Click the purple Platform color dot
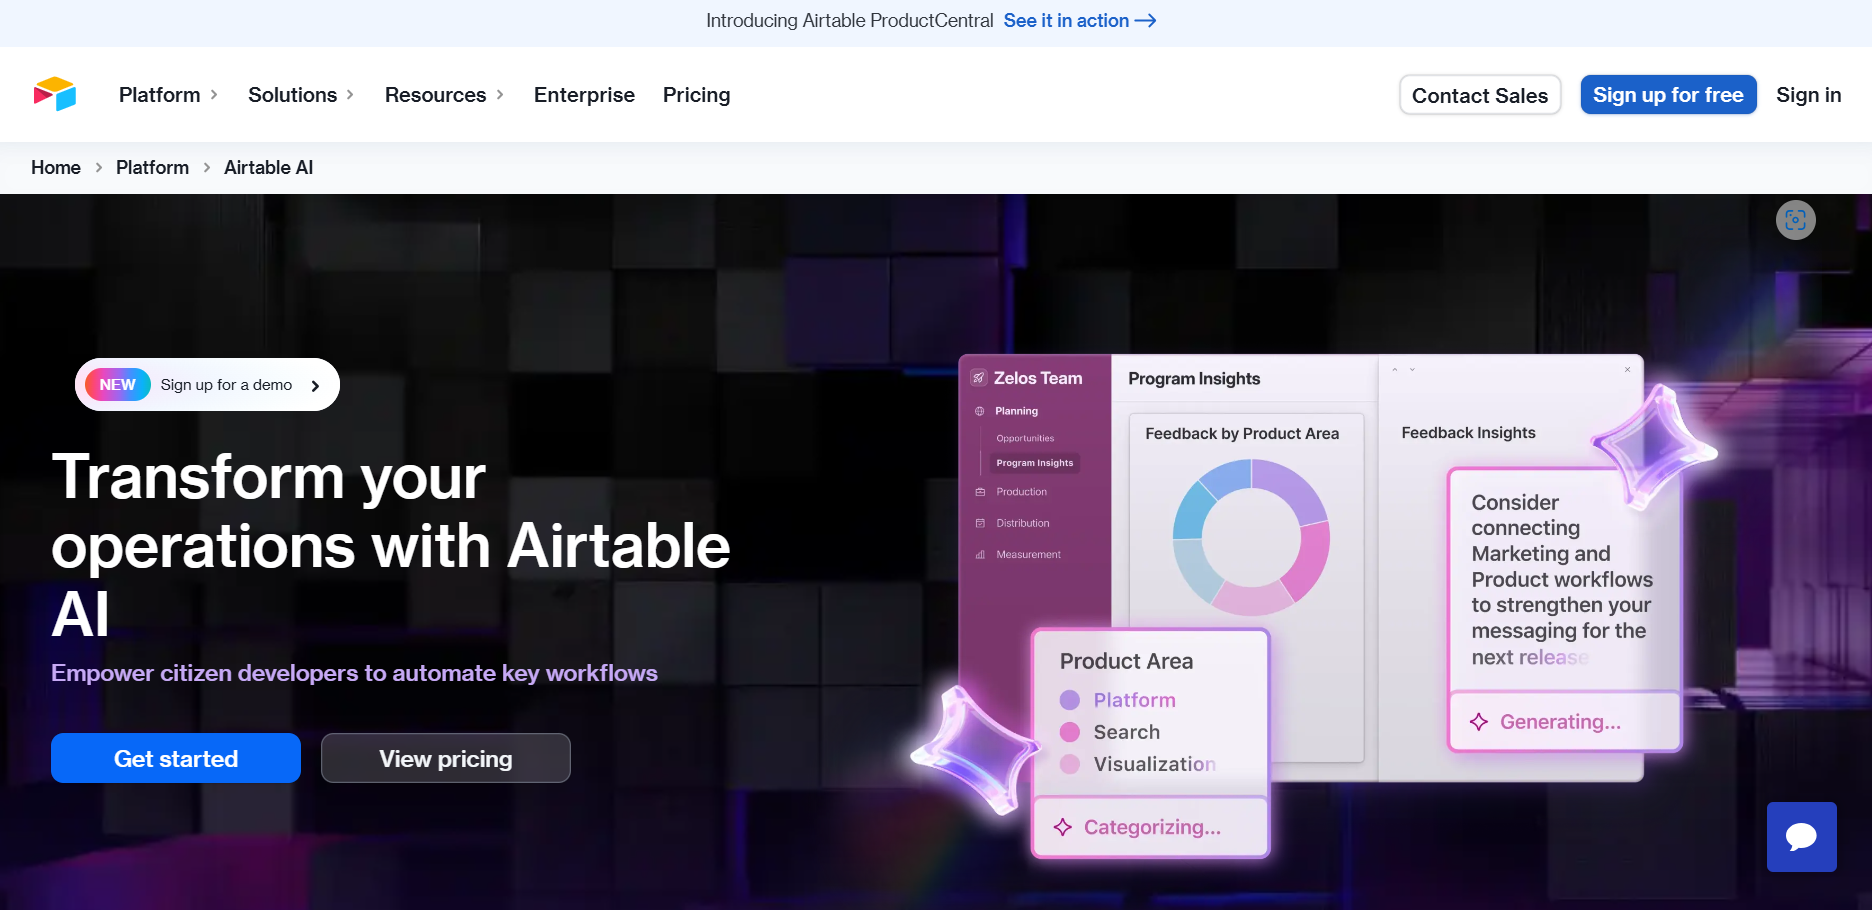The width and height of the screenshot is (1872, 910). [x=1069, y=700]
